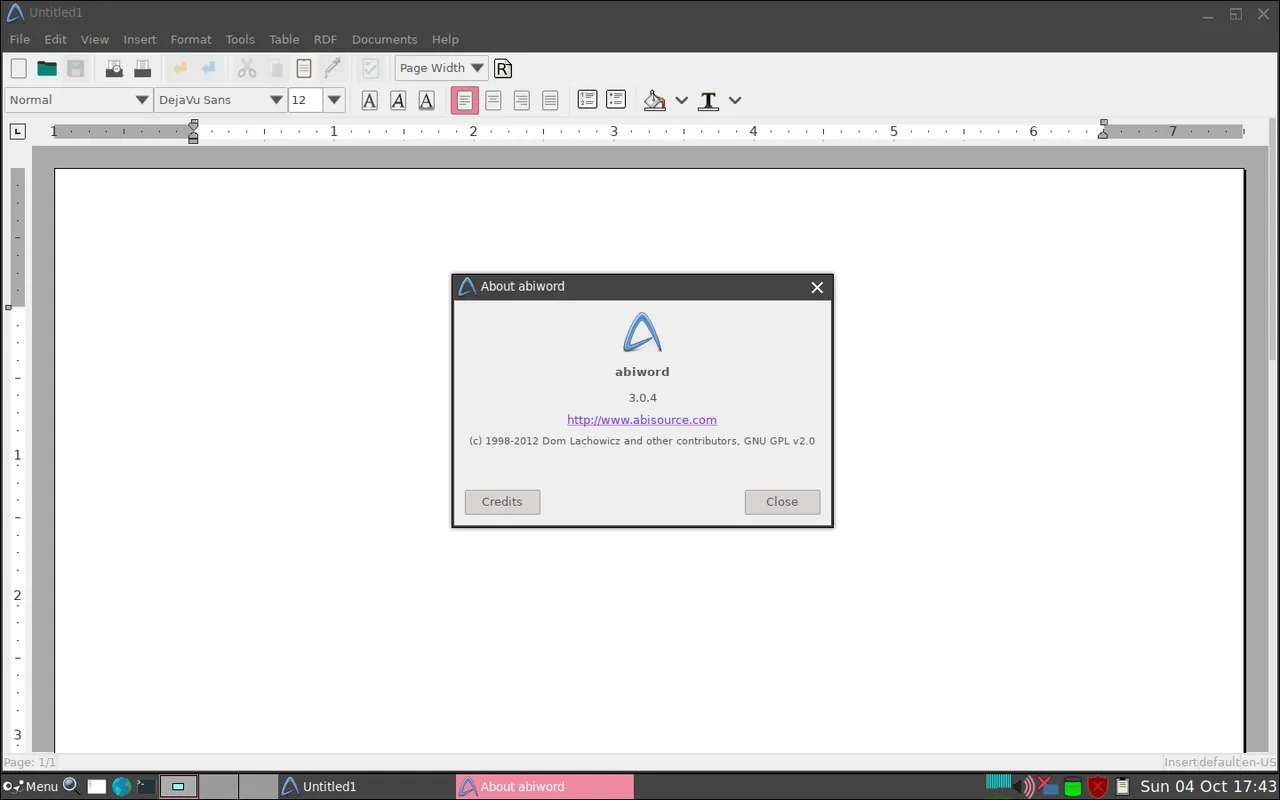Toggle Underline formatting button

(x=427, y=100)
